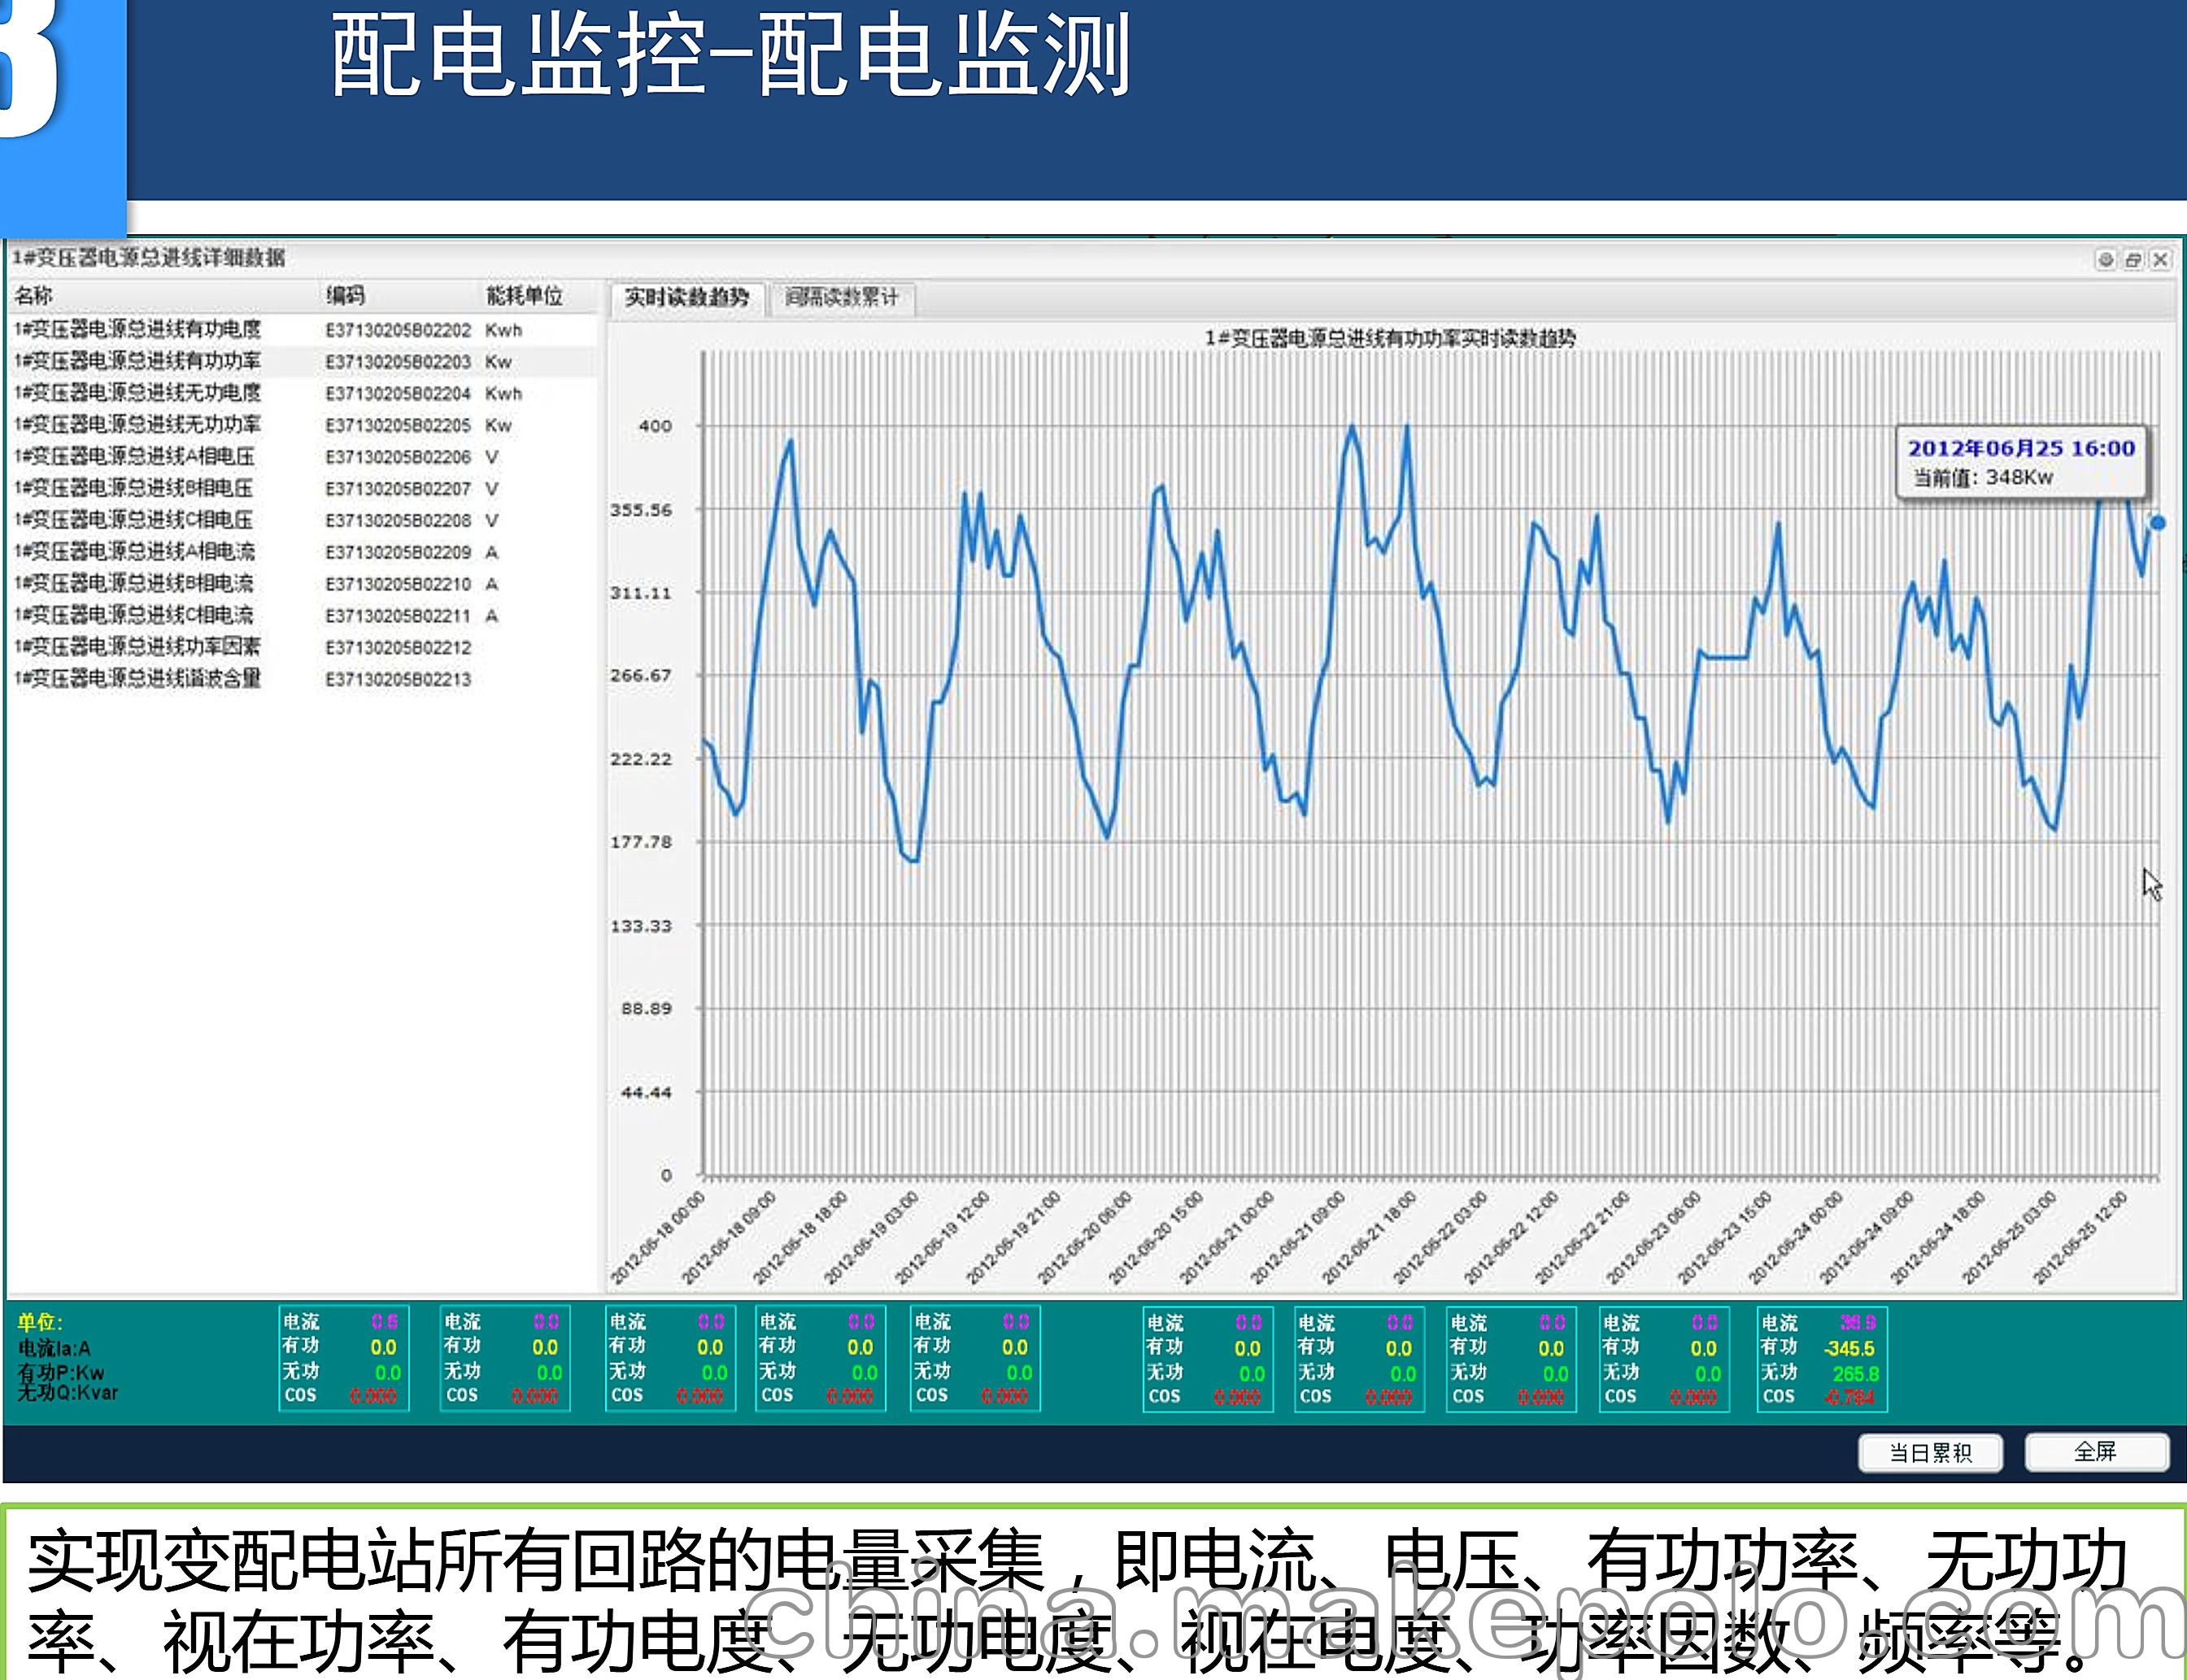Click the chart title 1#变压器电源总进线有功功率实时读数趋势
Viewport: 2187px width, 1680px height.
1390,339
